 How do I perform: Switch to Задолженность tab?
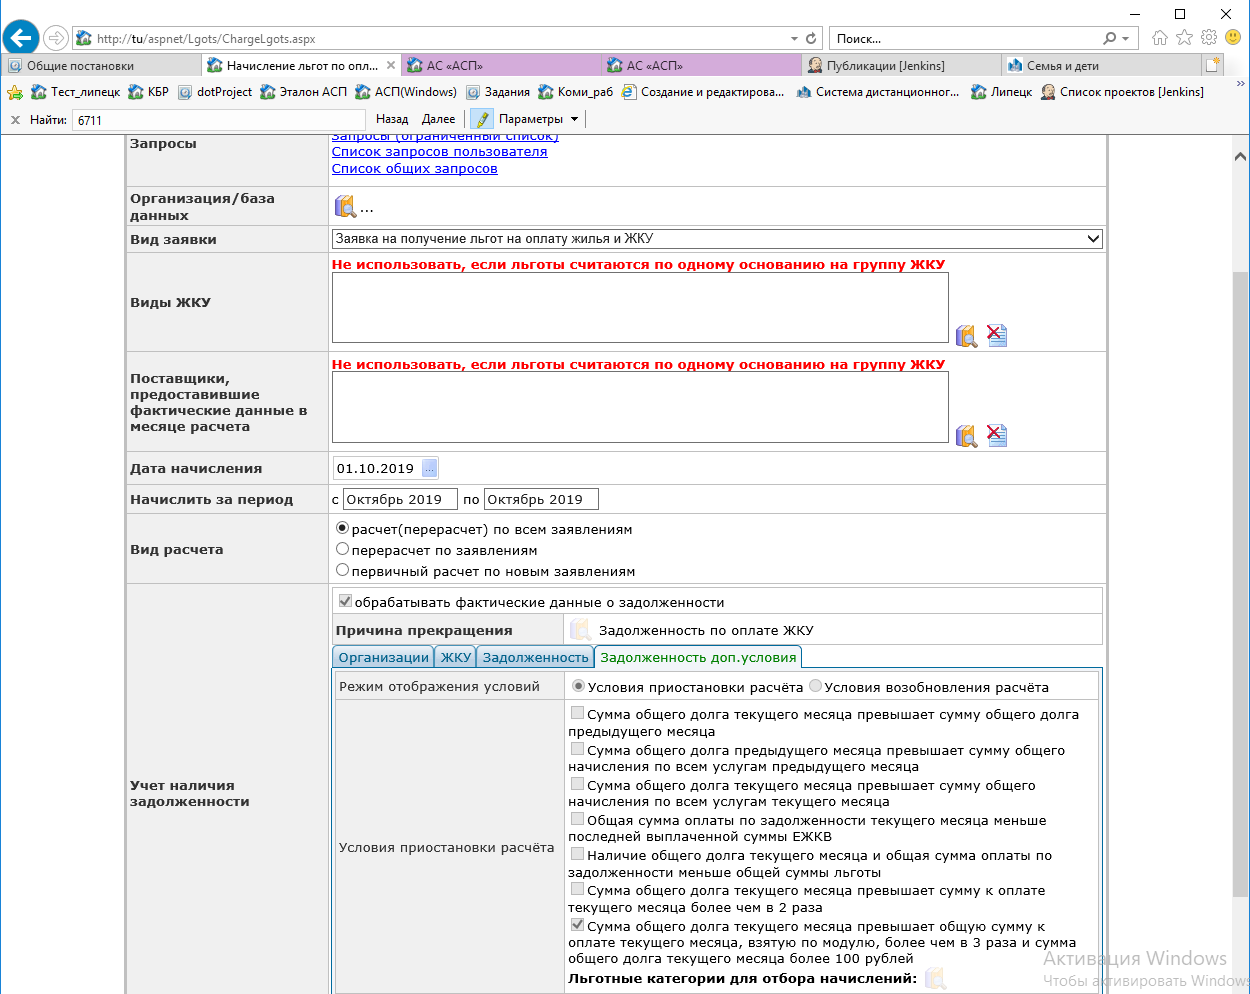535,657
